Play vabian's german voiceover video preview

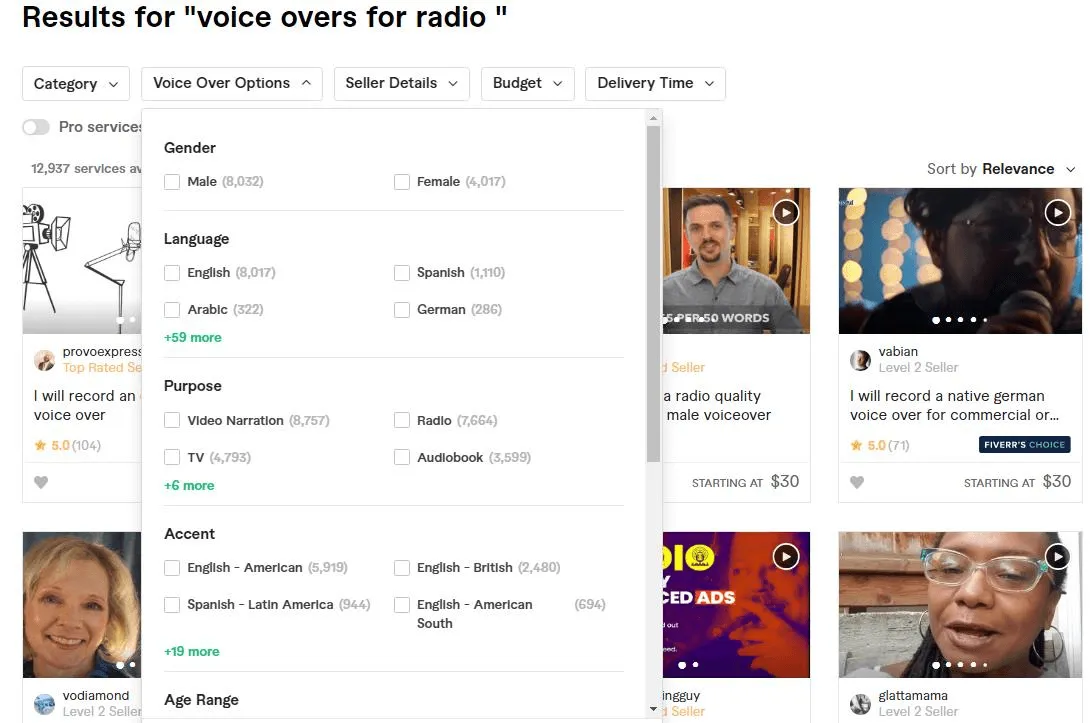tap(1057, 212)
